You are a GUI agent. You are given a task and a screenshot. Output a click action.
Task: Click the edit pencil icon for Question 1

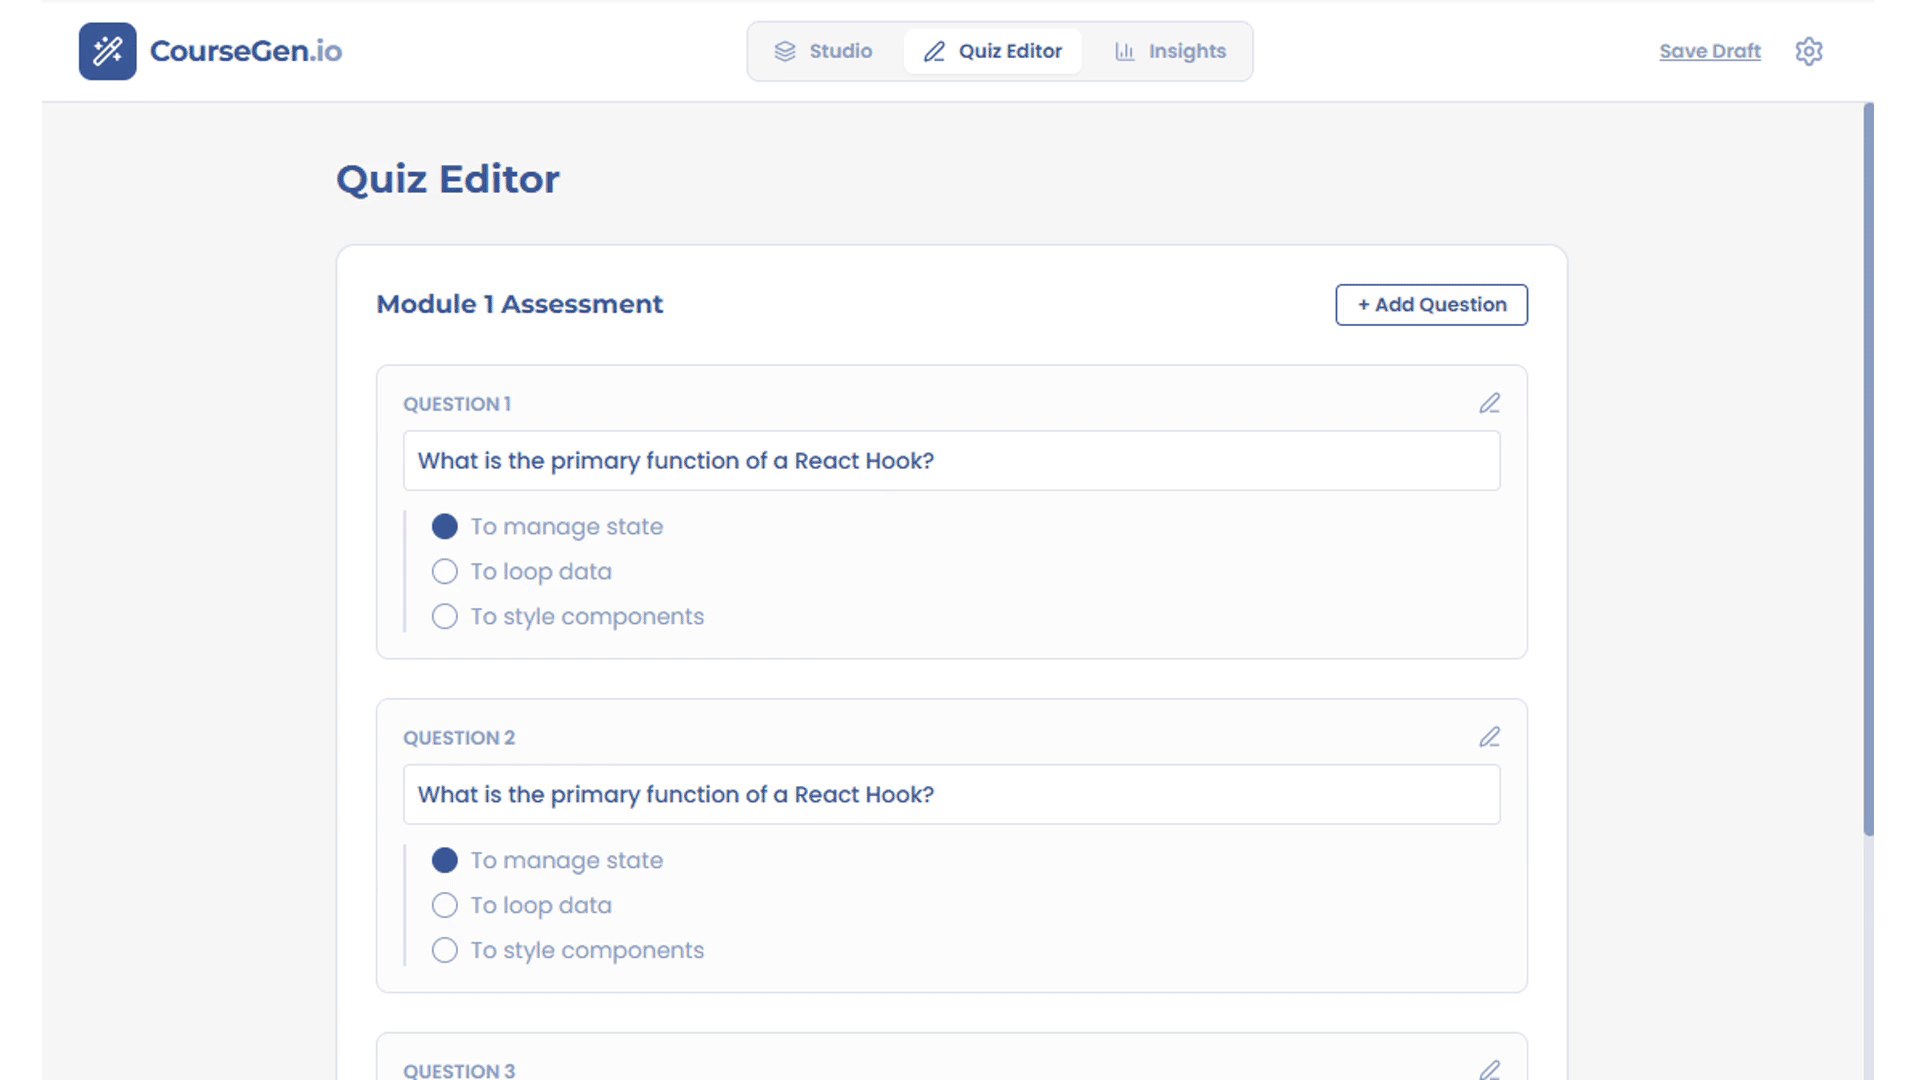[1489, 403]
